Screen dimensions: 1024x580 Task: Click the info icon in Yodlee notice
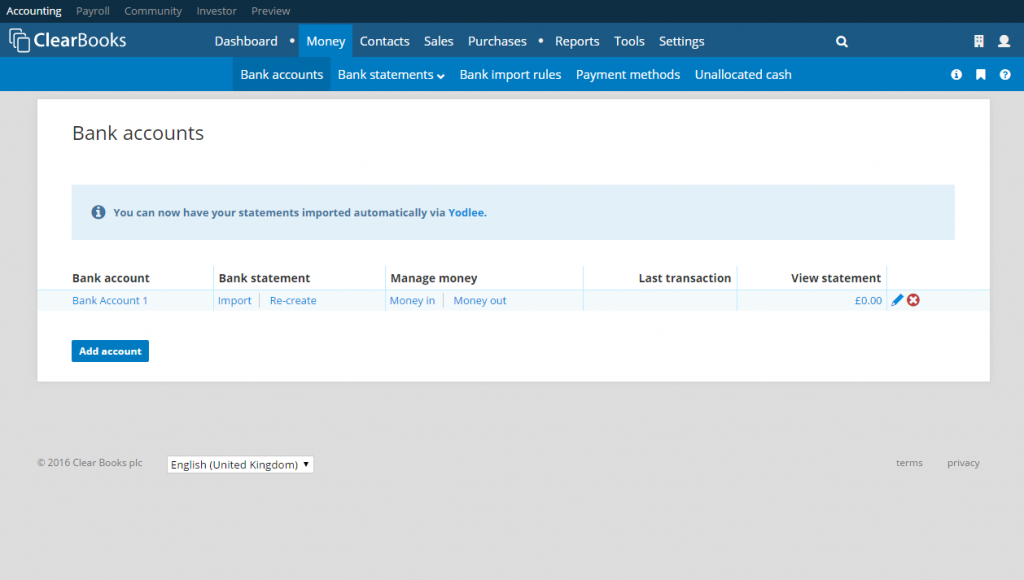click(98, 212)
